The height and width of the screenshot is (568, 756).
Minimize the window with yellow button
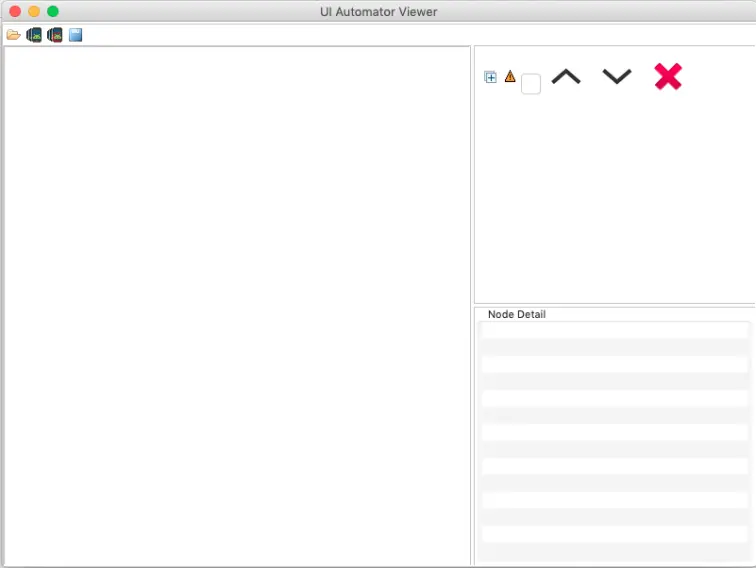pos(34,12)
